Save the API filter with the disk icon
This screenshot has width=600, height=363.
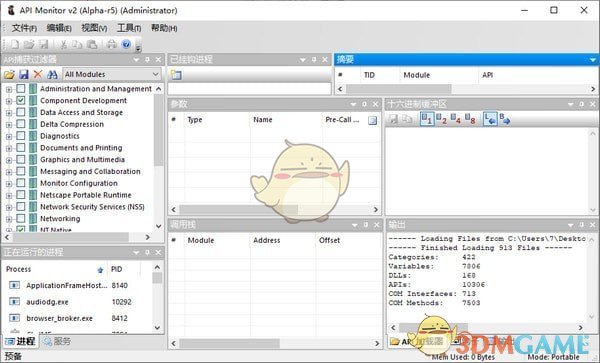[24, 74]
